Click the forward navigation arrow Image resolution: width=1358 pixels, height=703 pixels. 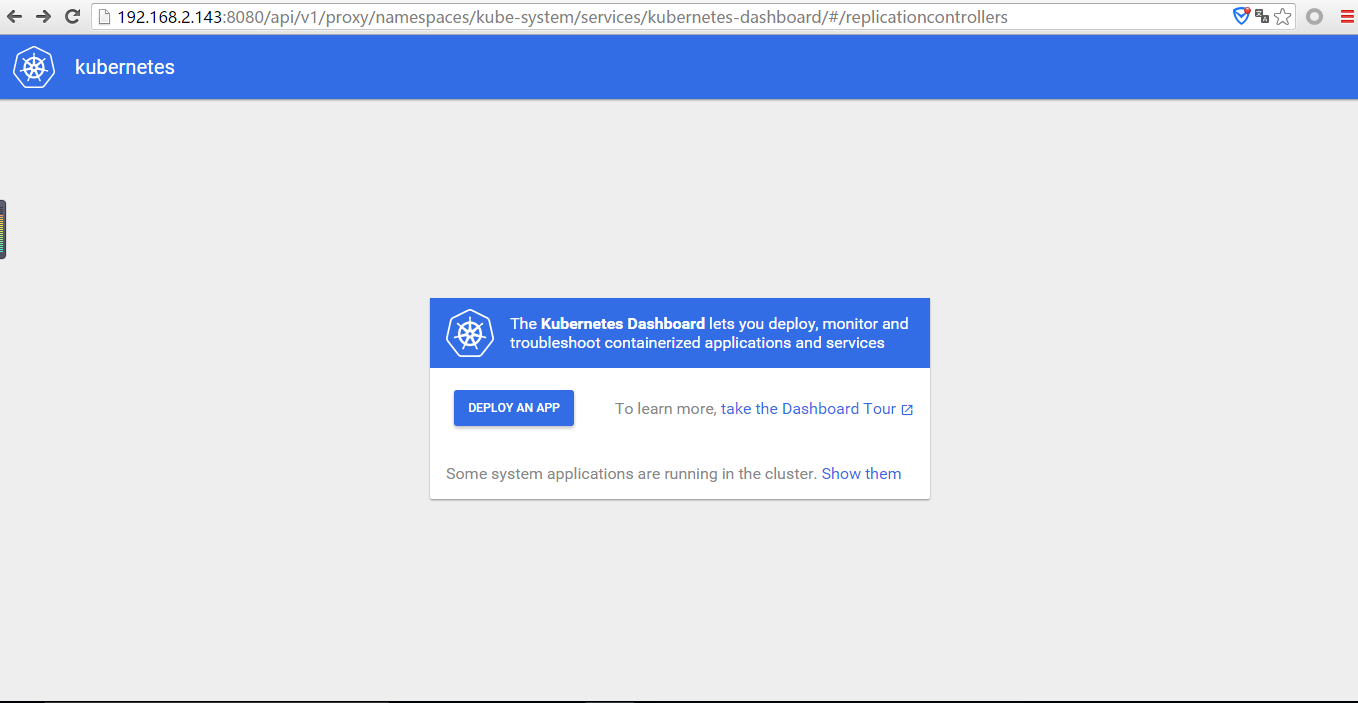[42, 16]
